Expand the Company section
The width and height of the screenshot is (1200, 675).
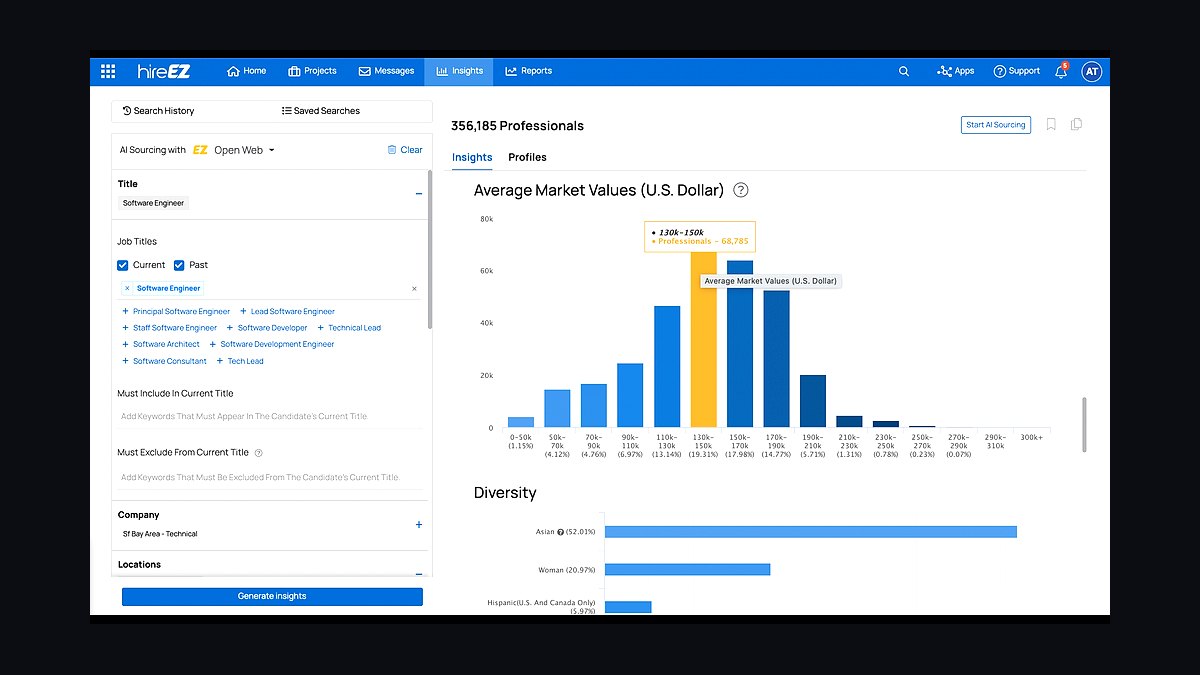coord(419,524)
